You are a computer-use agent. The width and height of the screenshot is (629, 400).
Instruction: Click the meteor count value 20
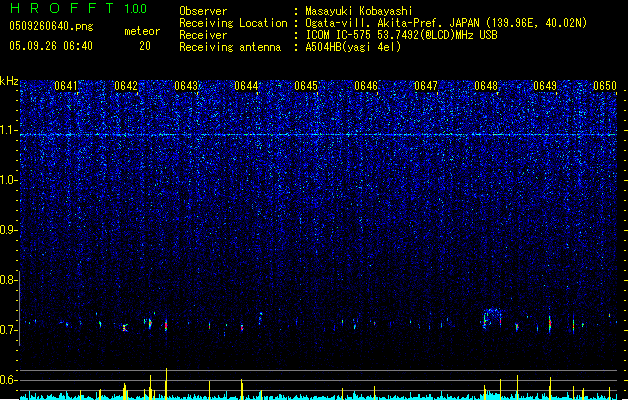pyautogui.click(x=145, y=46)
